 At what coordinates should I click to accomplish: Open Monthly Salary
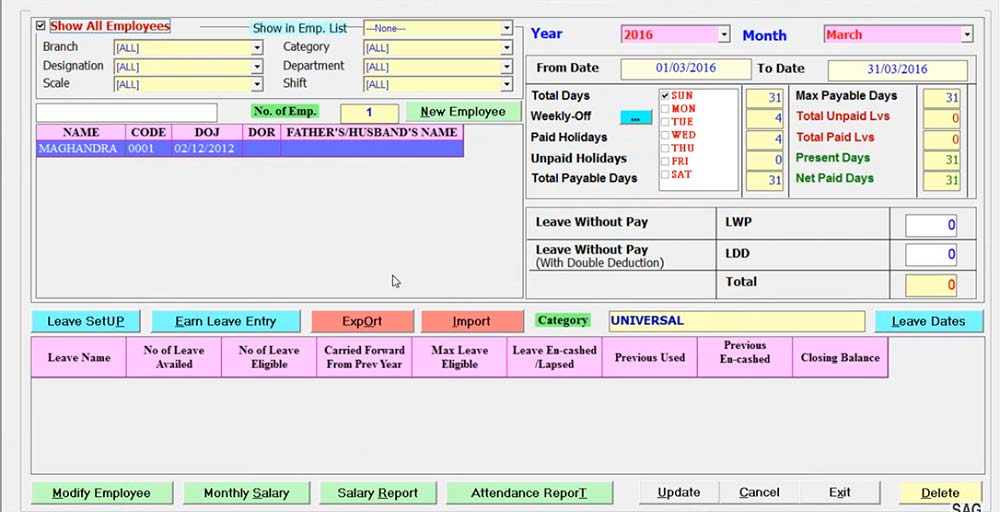pyautogui.click(x=246, y=493)
